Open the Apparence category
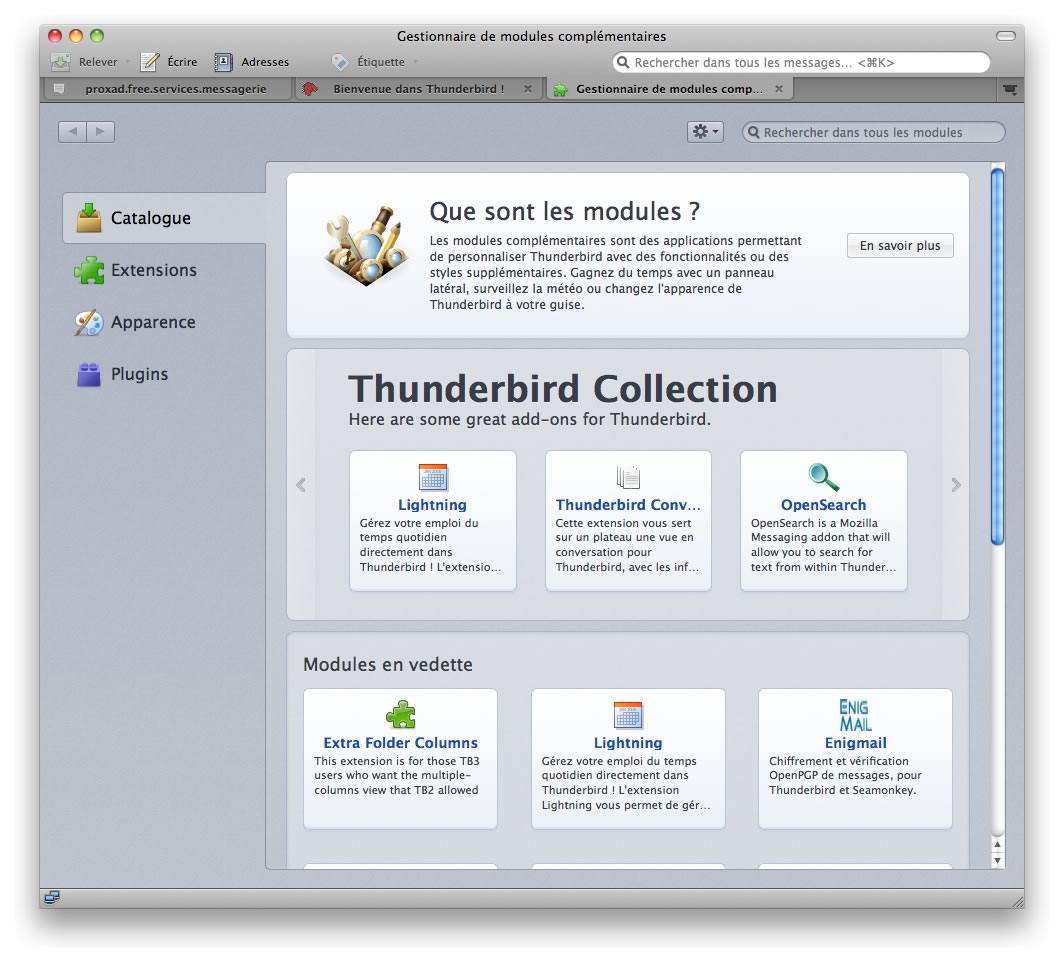Viewport: 1064px width, 963px height. (164, 322)
